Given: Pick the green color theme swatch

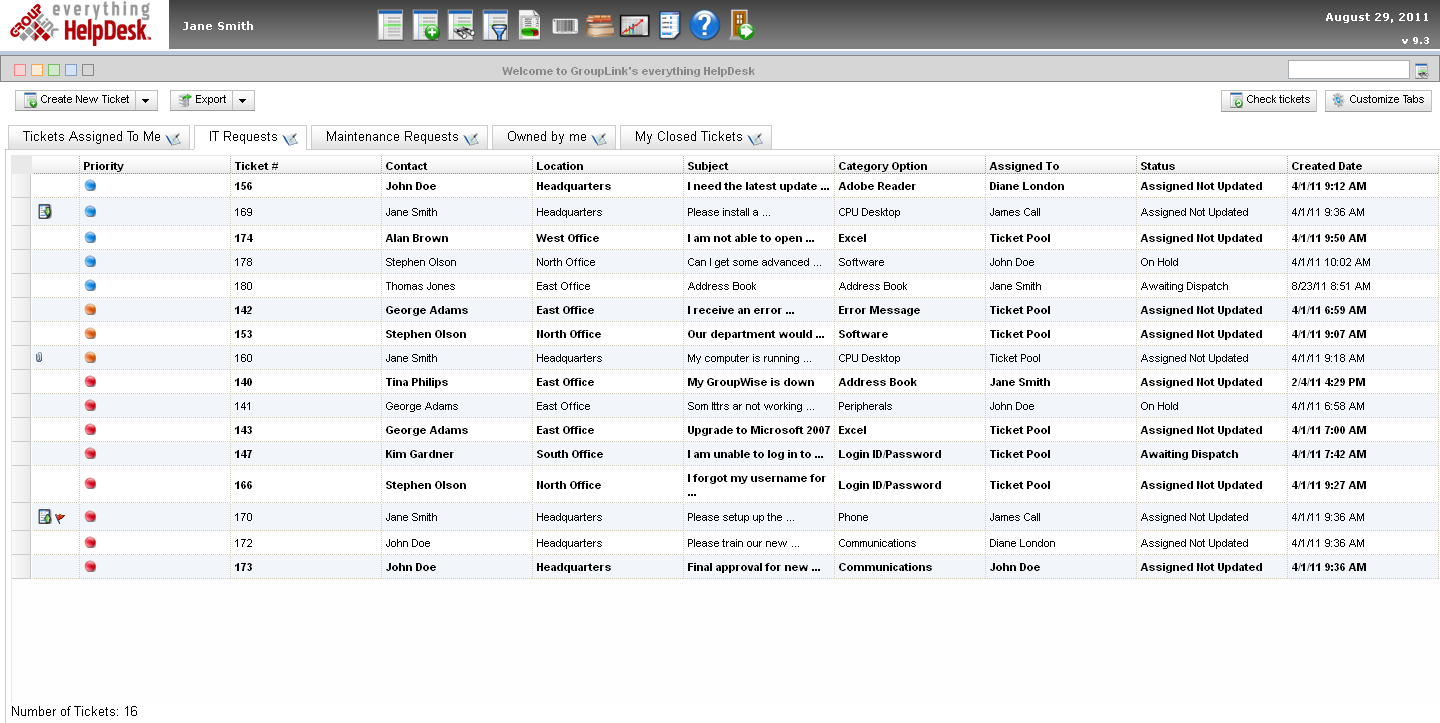Looking at the screenshot, I should click(x=54, y=70).
